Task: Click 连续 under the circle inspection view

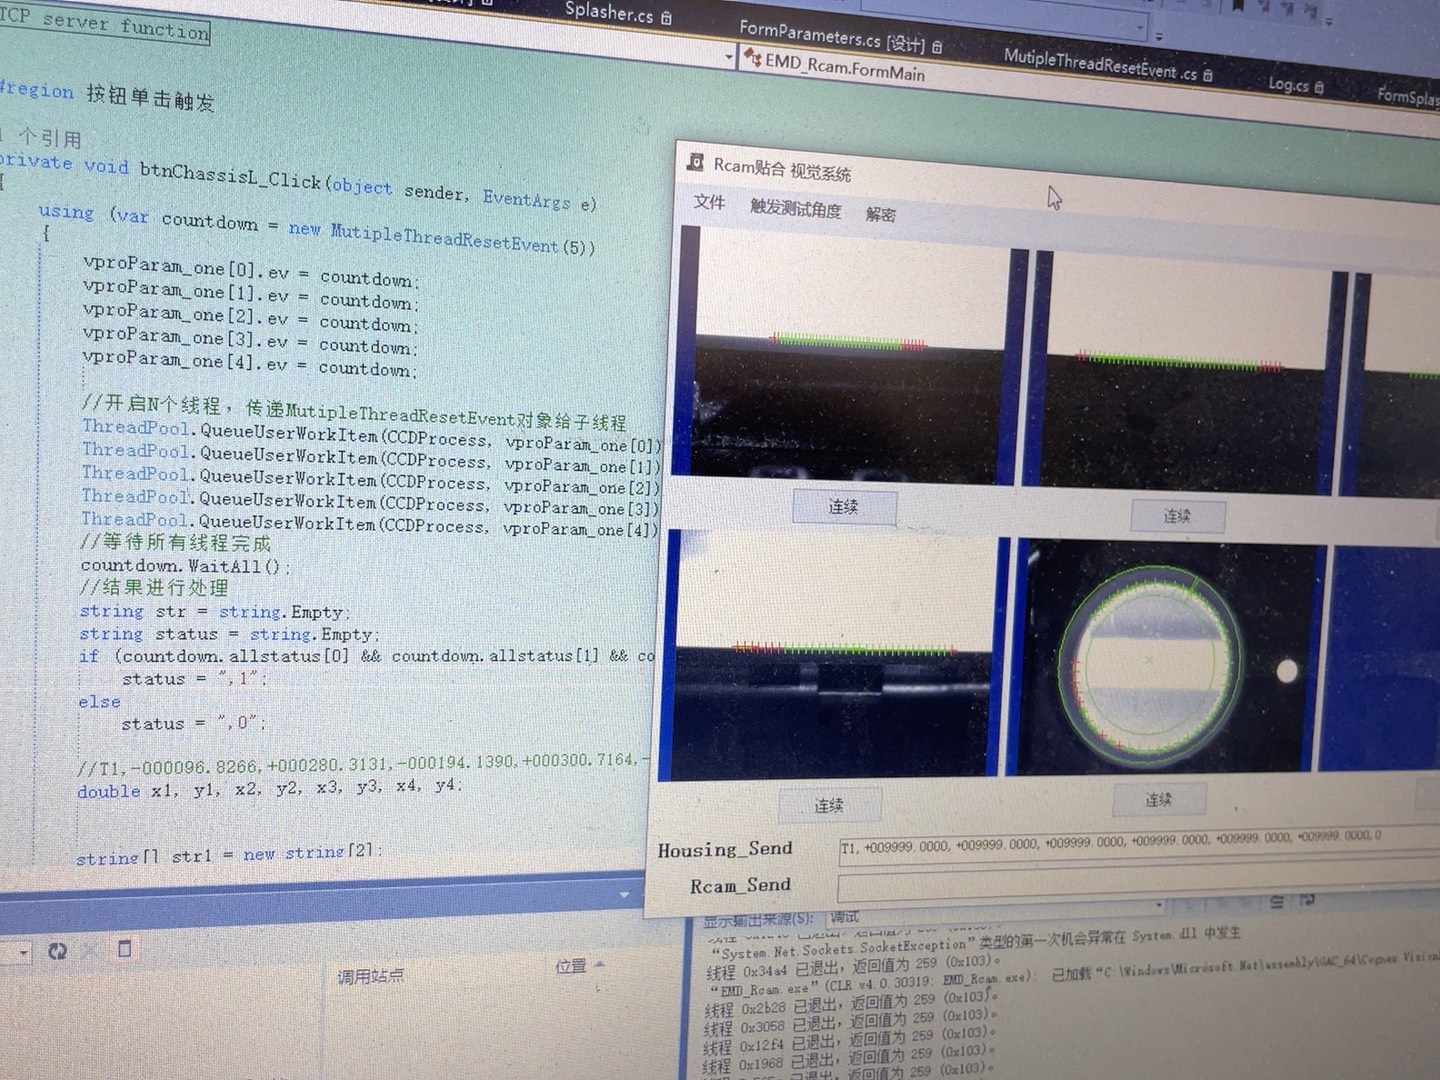Action: point(1158,800)
